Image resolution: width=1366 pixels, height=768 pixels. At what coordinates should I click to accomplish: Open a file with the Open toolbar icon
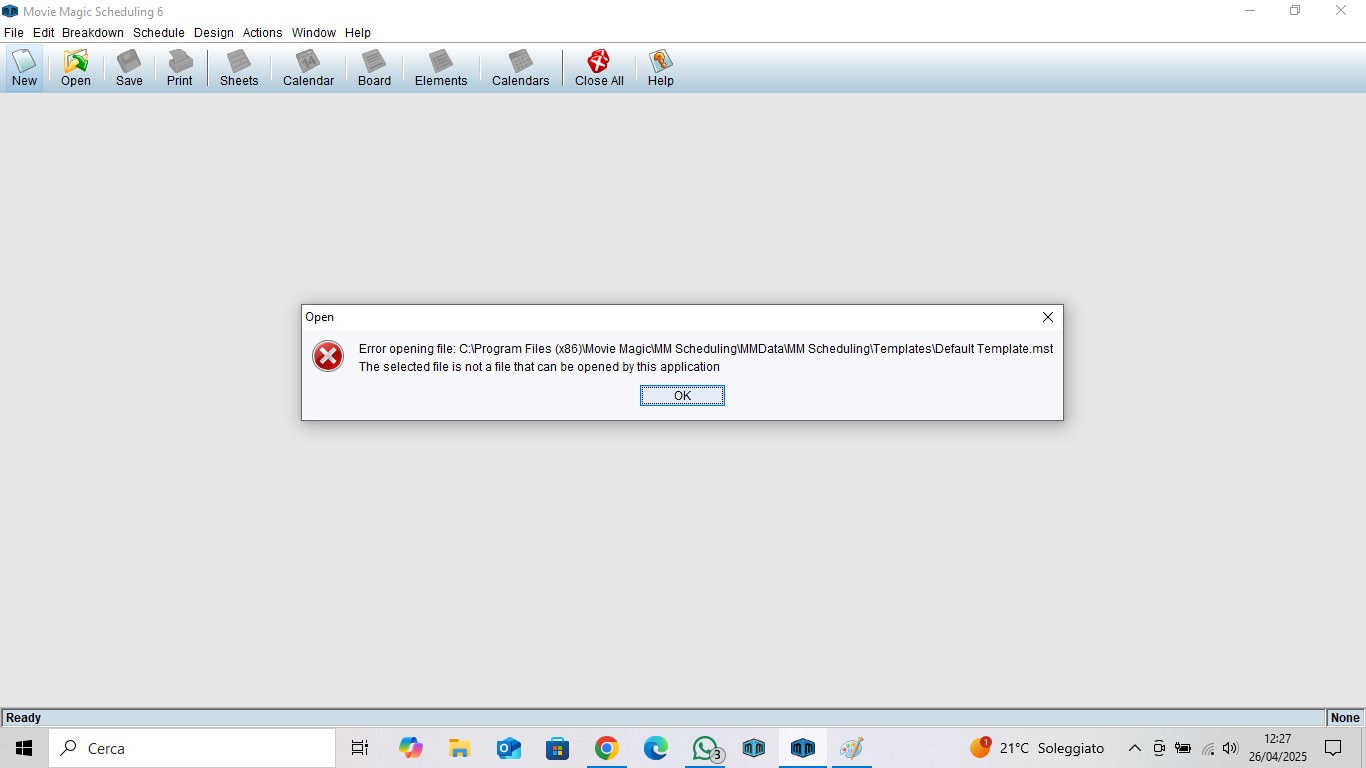[76, 68]
